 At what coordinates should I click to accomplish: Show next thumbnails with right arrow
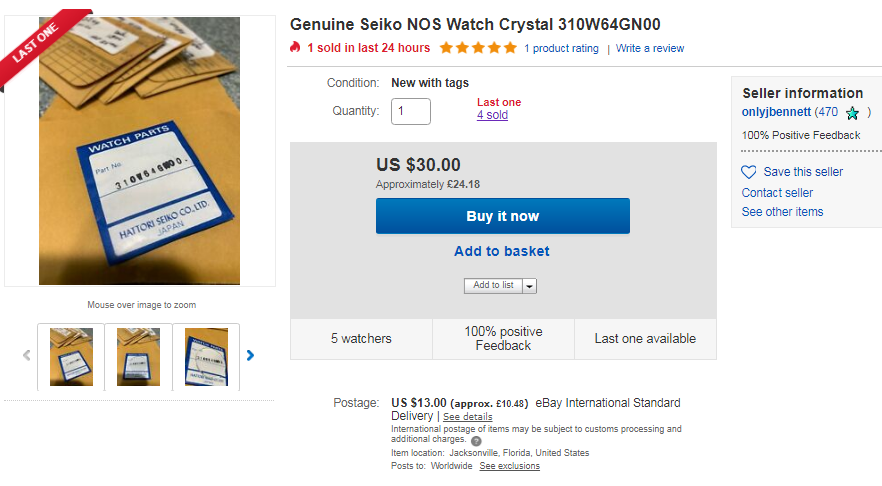[x=250, y=355]
